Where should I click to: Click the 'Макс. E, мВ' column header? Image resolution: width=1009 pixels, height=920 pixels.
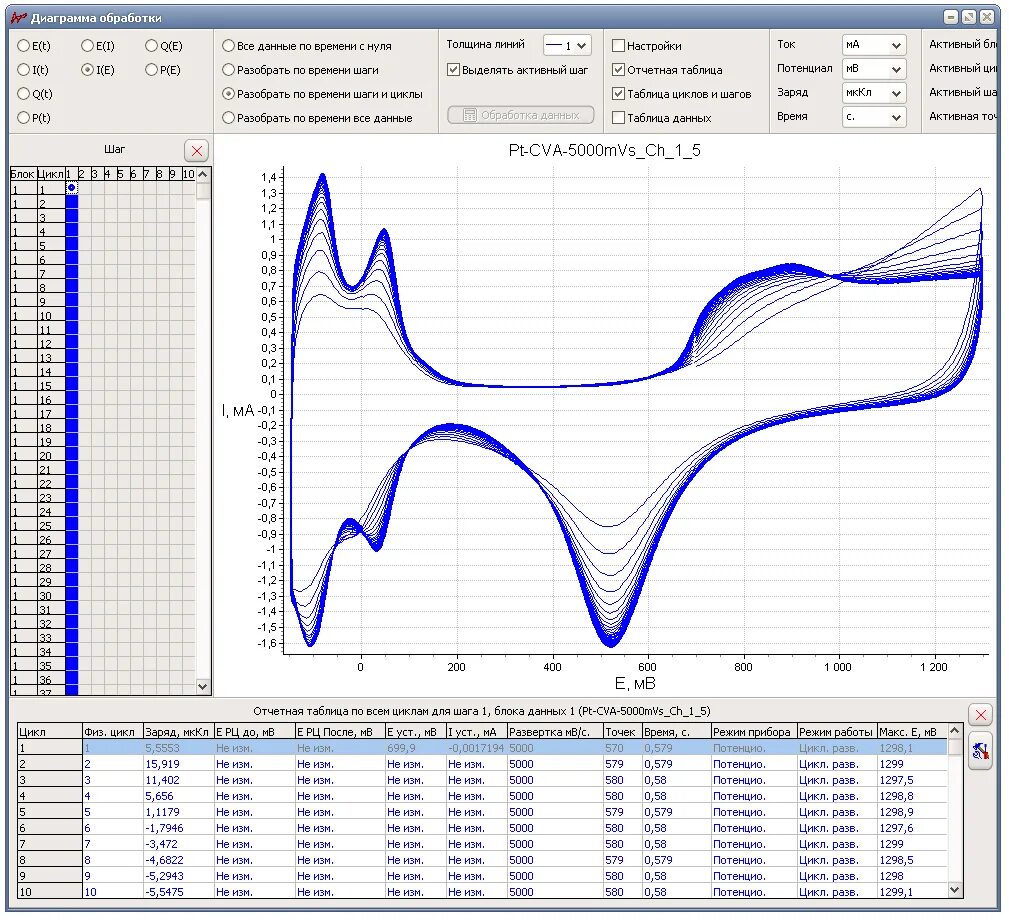[x=912, y=732]
